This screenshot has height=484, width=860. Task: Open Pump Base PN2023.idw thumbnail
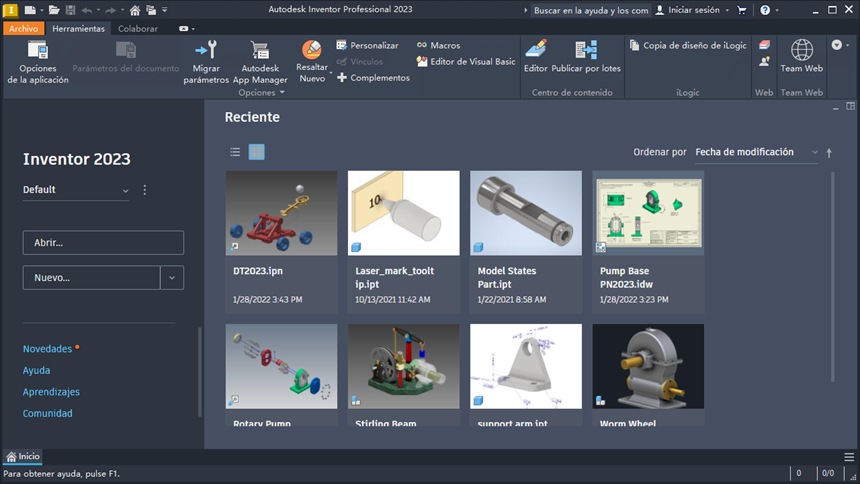[x=648, y=213]
